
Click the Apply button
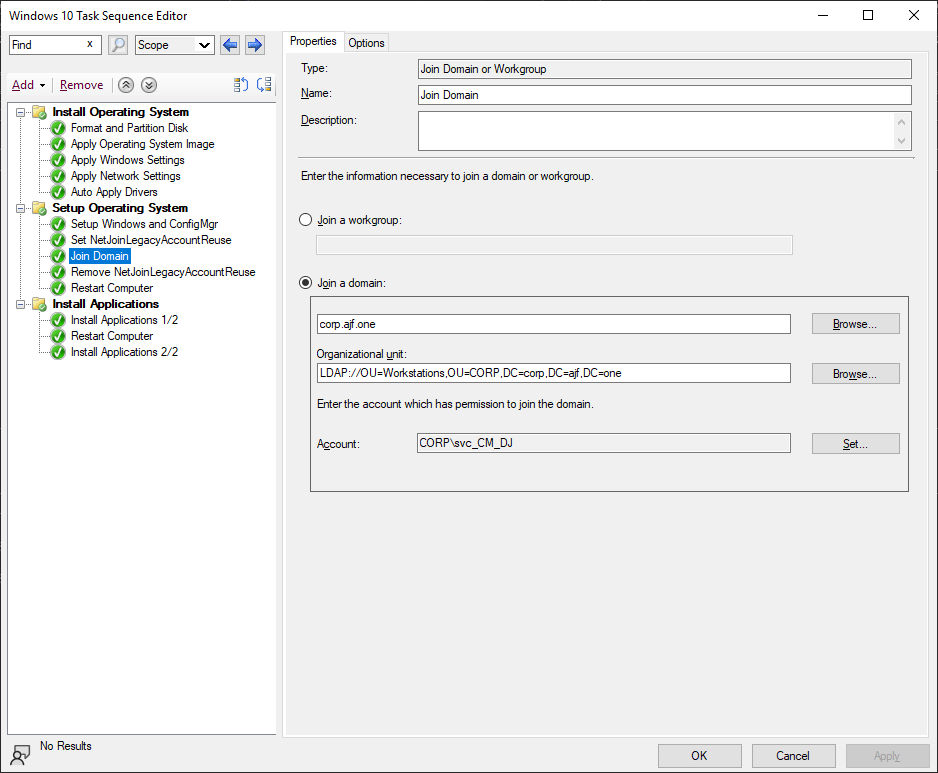tap(887, 756)
